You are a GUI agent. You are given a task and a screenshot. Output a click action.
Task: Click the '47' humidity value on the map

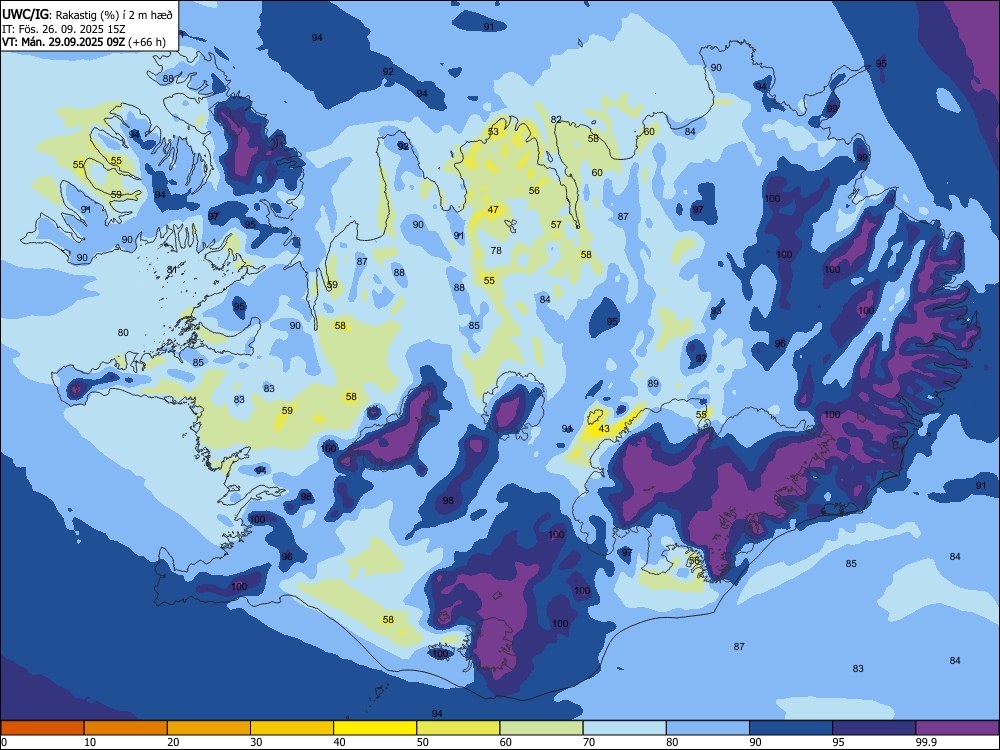(x=493, y=210)
